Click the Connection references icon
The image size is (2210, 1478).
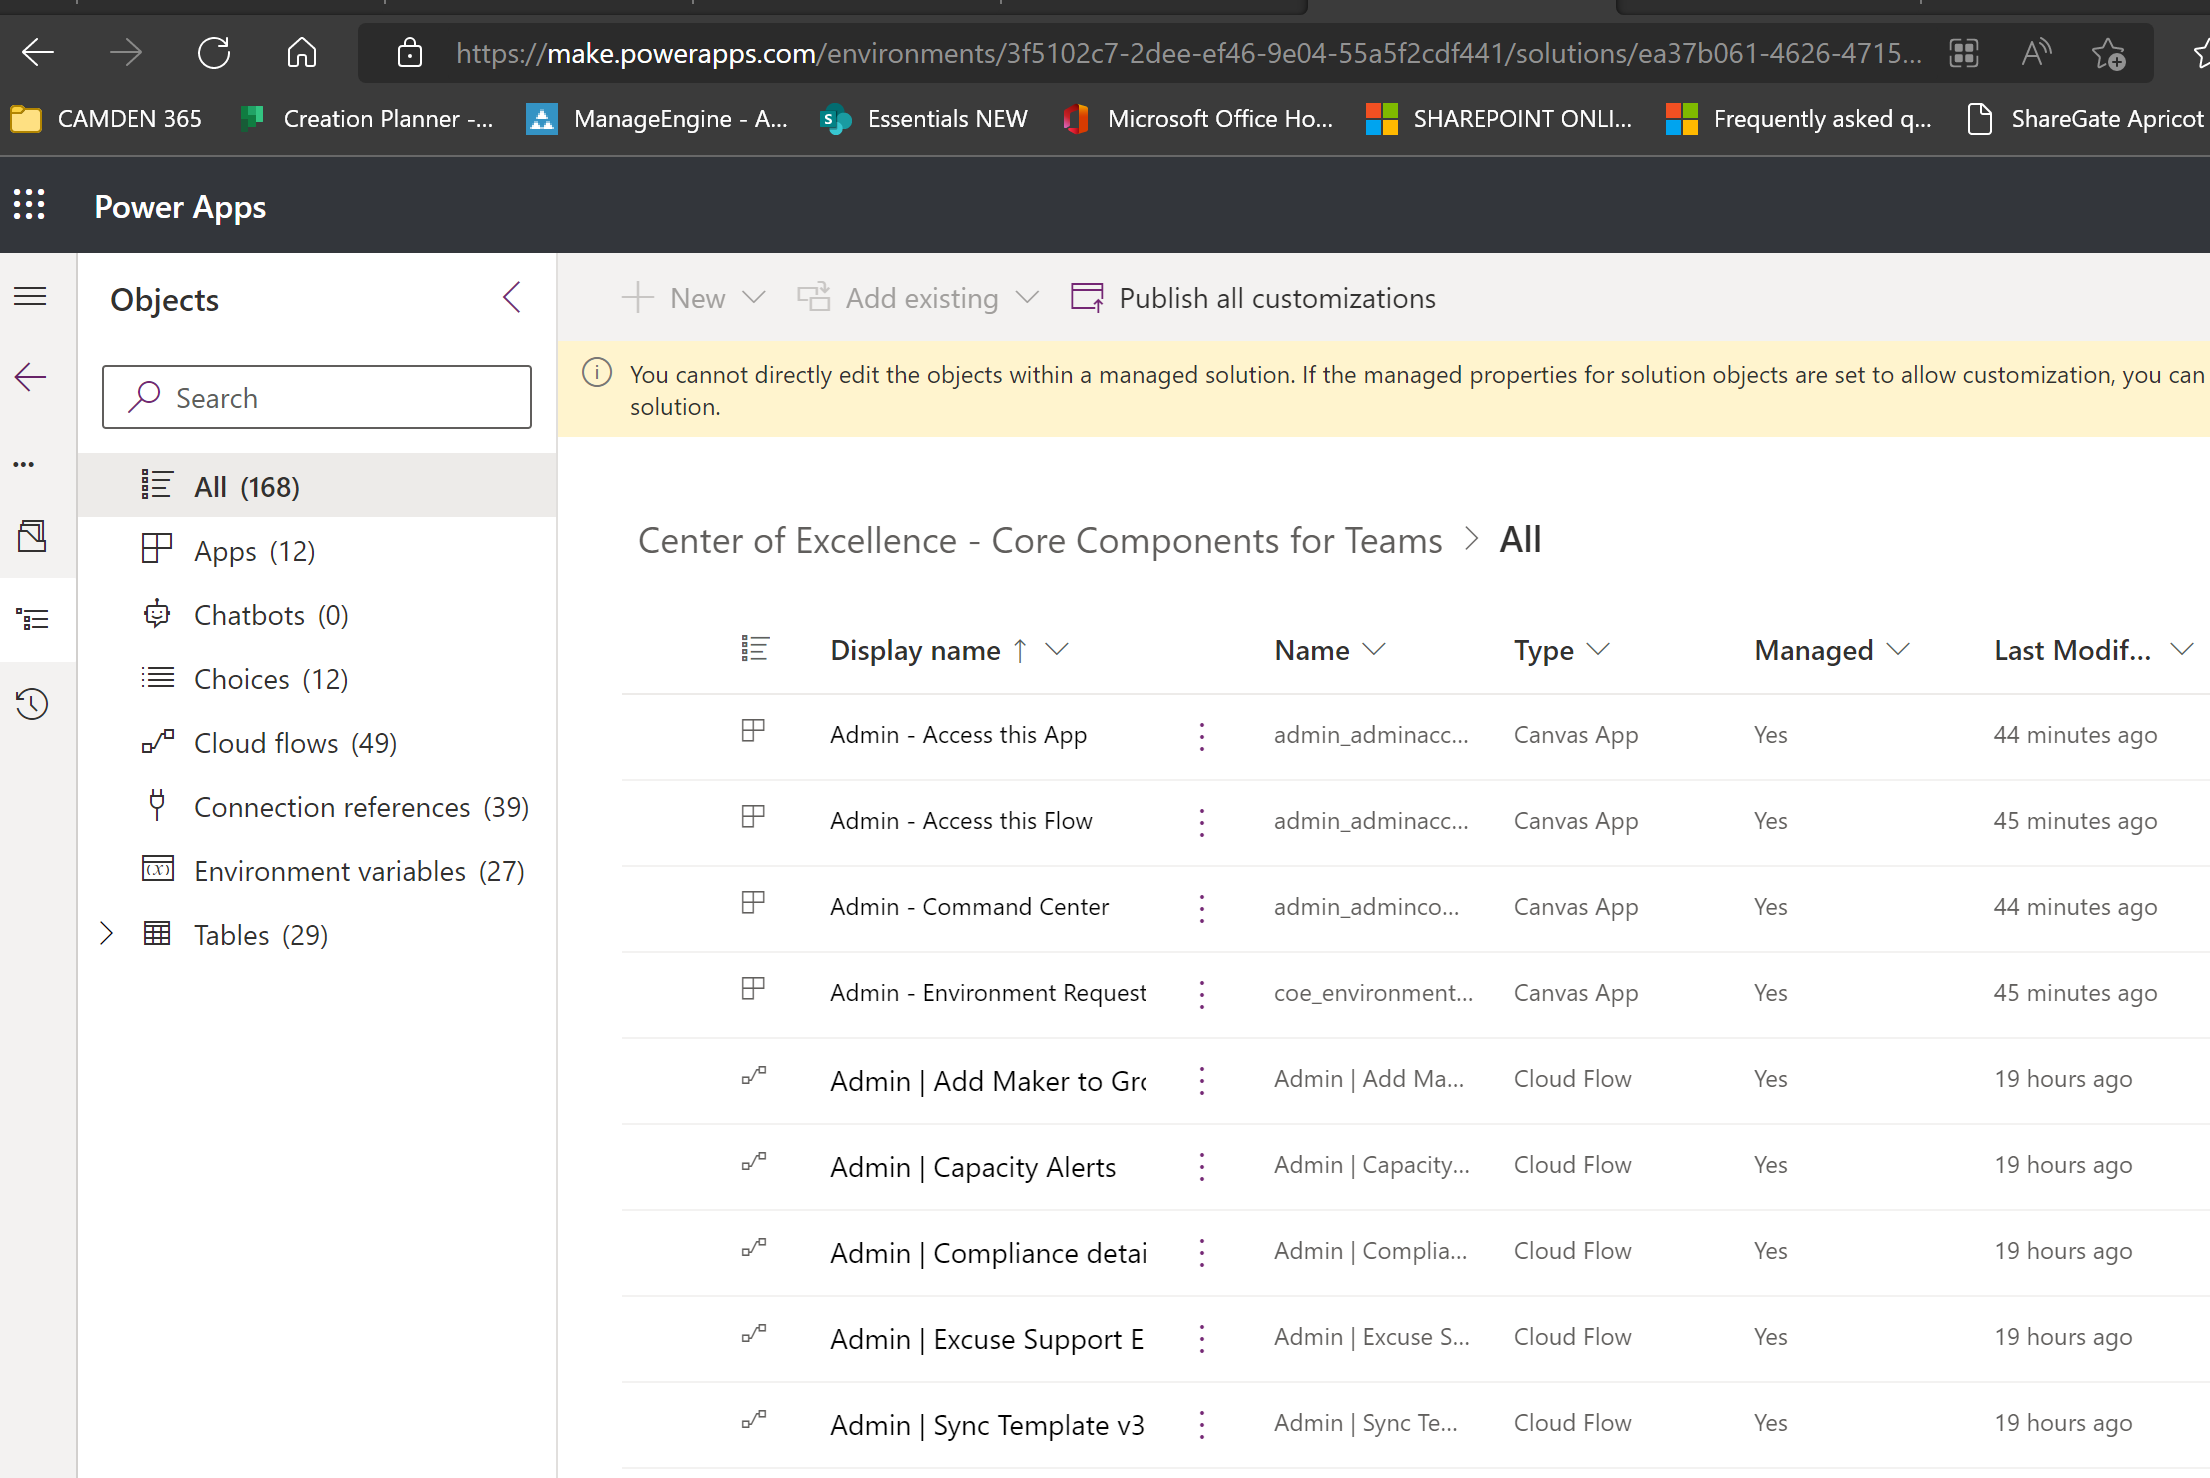click(157, 805)
